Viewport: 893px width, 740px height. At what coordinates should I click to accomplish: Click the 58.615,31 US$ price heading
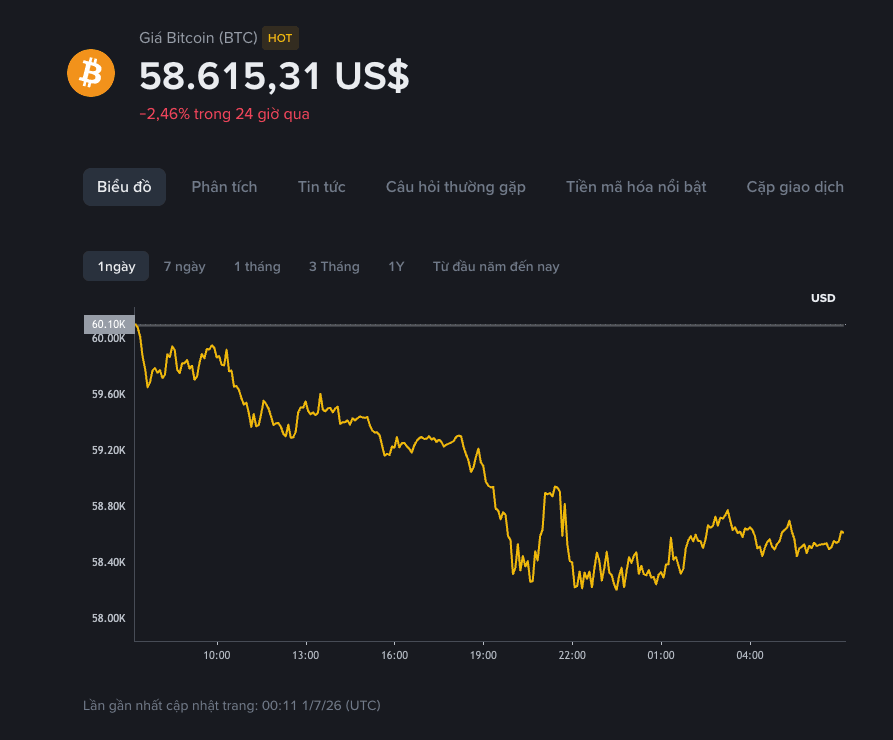[x=274, y=76]
